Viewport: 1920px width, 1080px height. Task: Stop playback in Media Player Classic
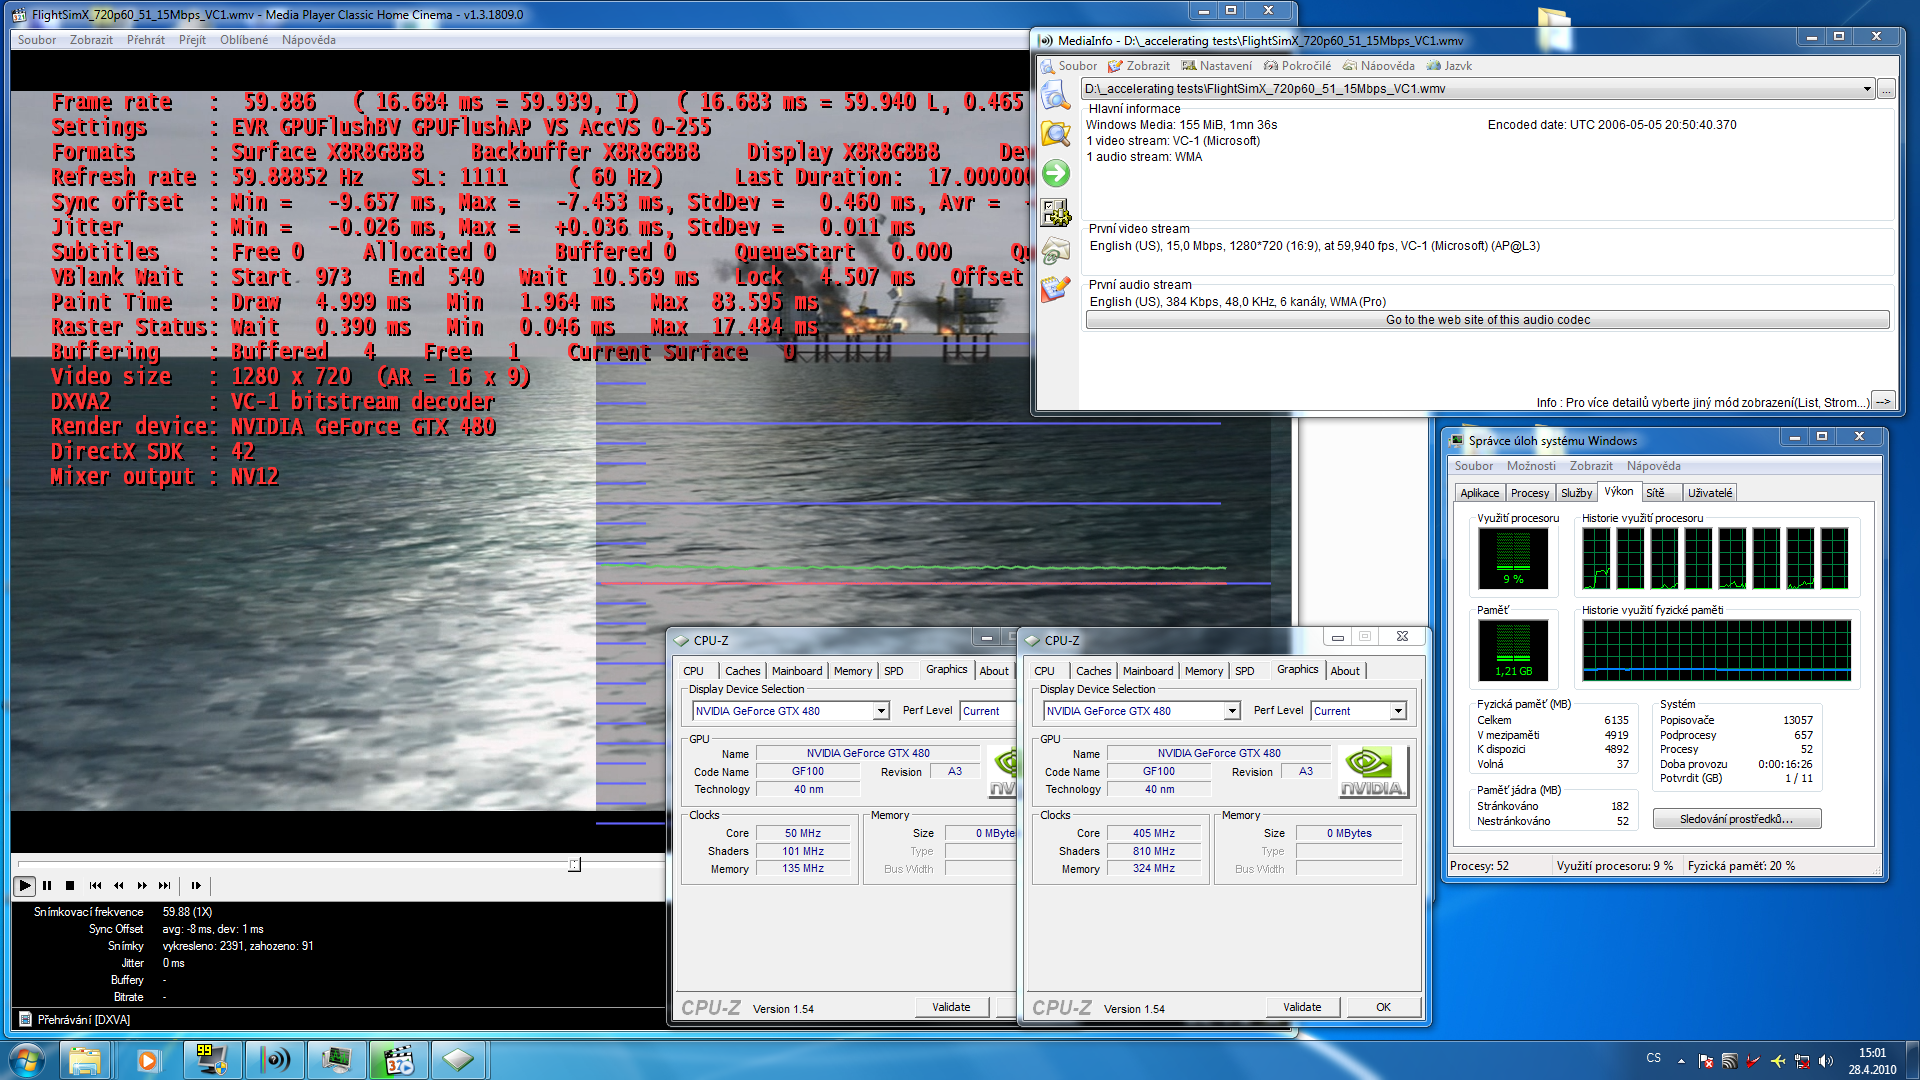pos(70,885)
